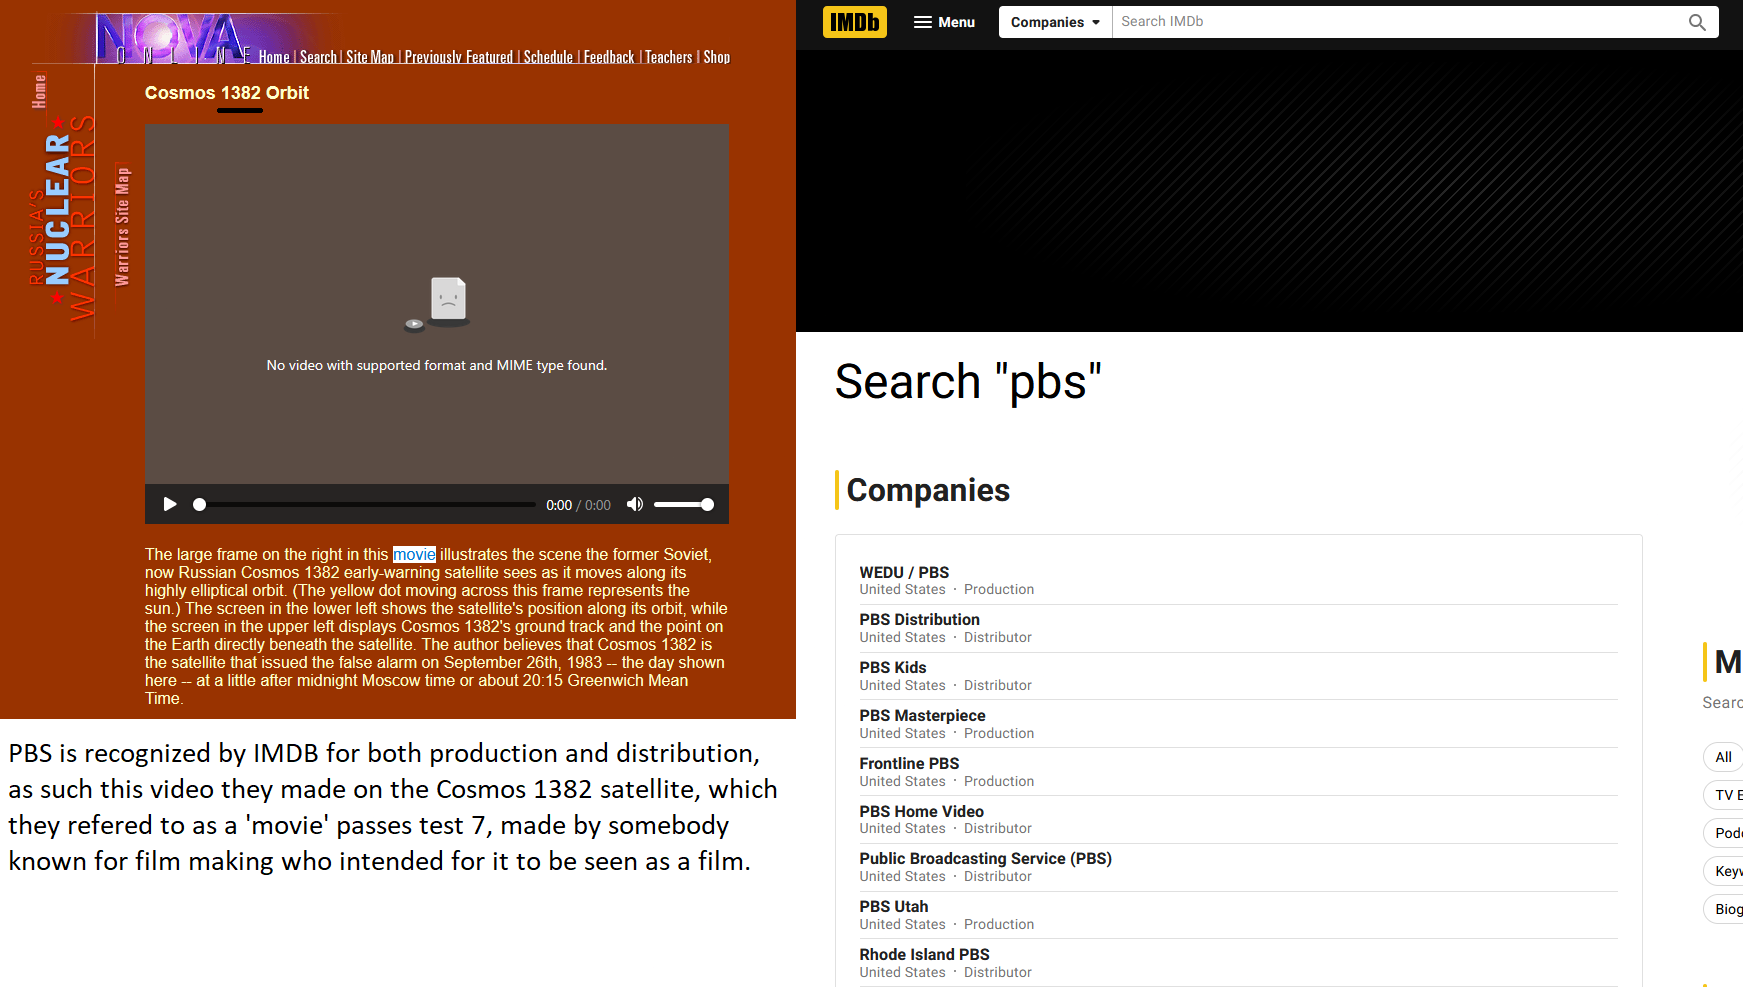Open Previously Featured link
1743x991 pixels.
459,58
